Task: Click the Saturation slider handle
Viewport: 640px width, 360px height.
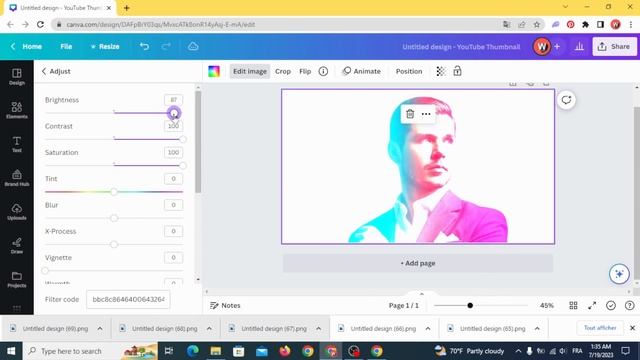Action: click(x=183, y=165)
